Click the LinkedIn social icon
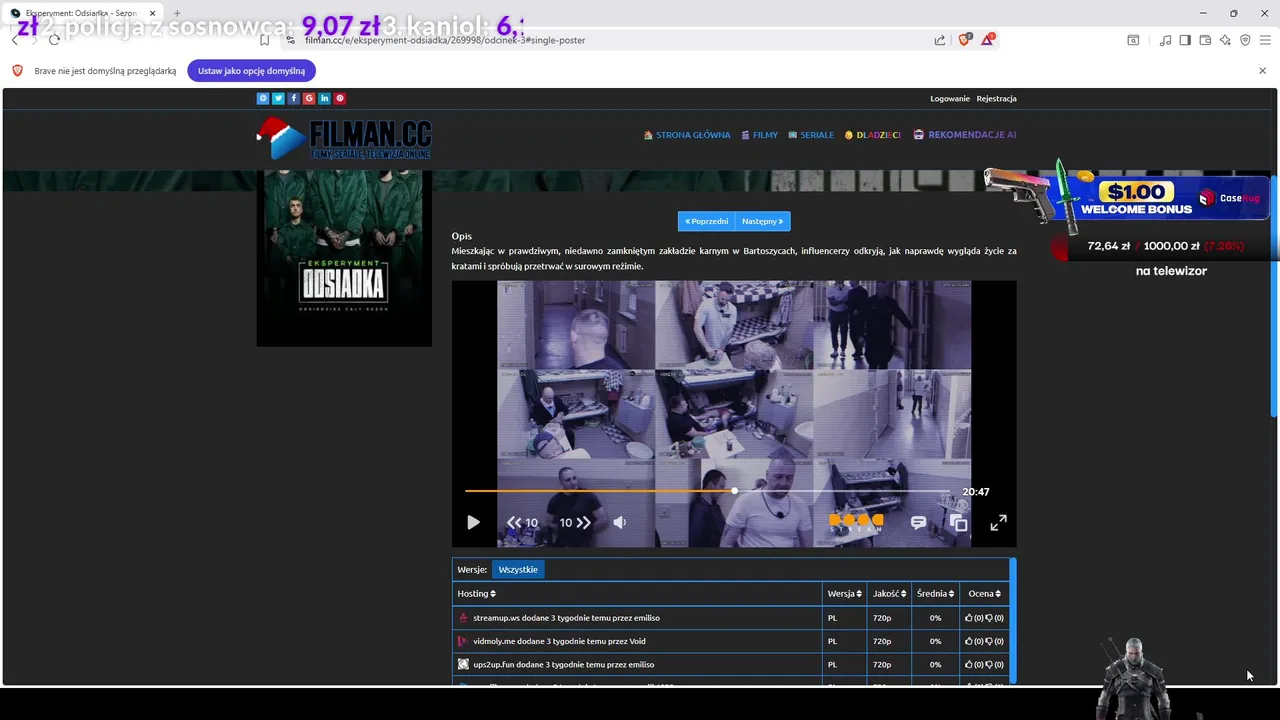 tap(324, 98)
